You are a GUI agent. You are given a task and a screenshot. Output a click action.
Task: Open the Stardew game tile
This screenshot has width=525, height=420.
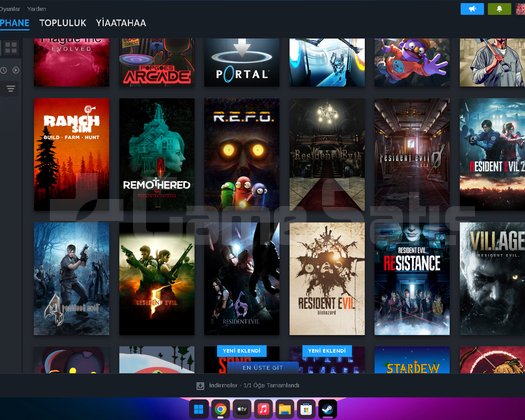[412, 360]
